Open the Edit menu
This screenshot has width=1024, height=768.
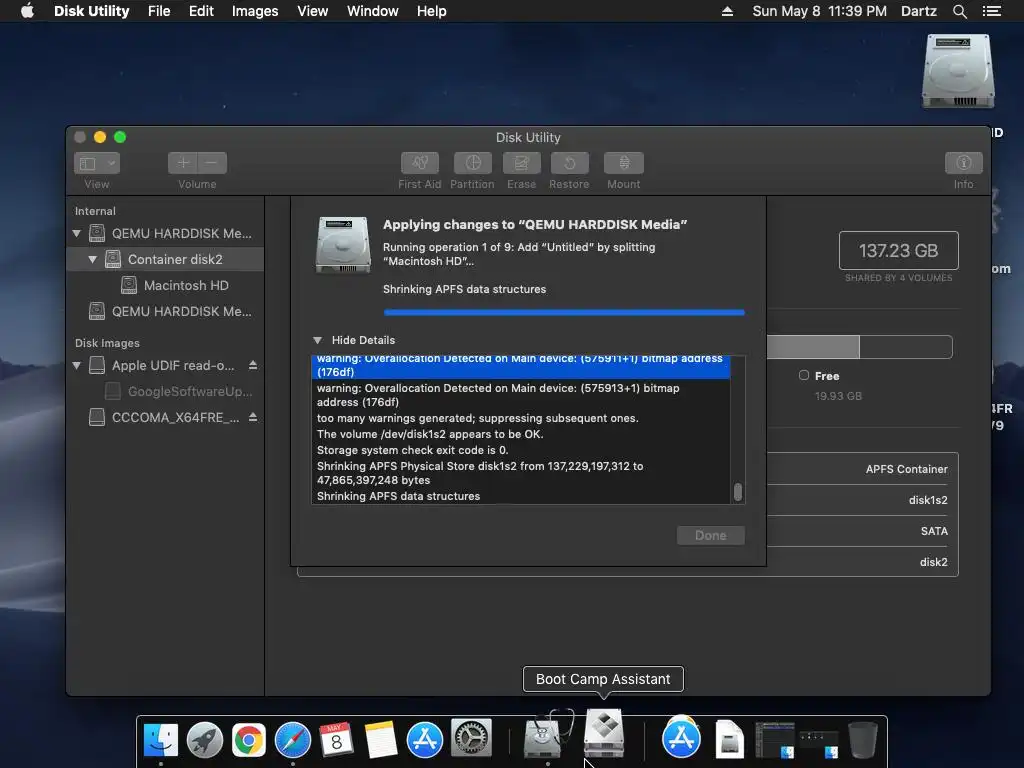point(201,11)
